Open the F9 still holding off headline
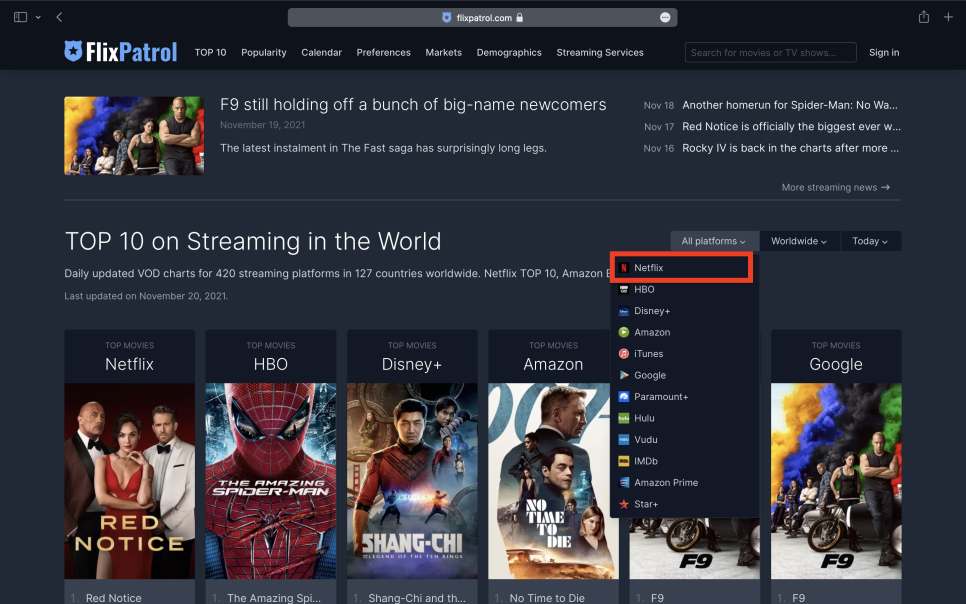 pos(413,105)
